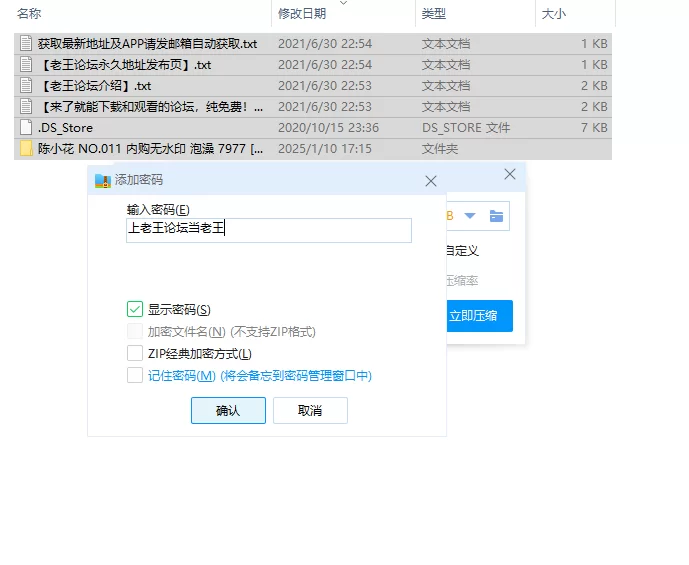Image resolution: width=689 pixels, height=565 pixels.
Task: Uncheck 显示密码(S) checkbox
Action: [x=135, y=309]
